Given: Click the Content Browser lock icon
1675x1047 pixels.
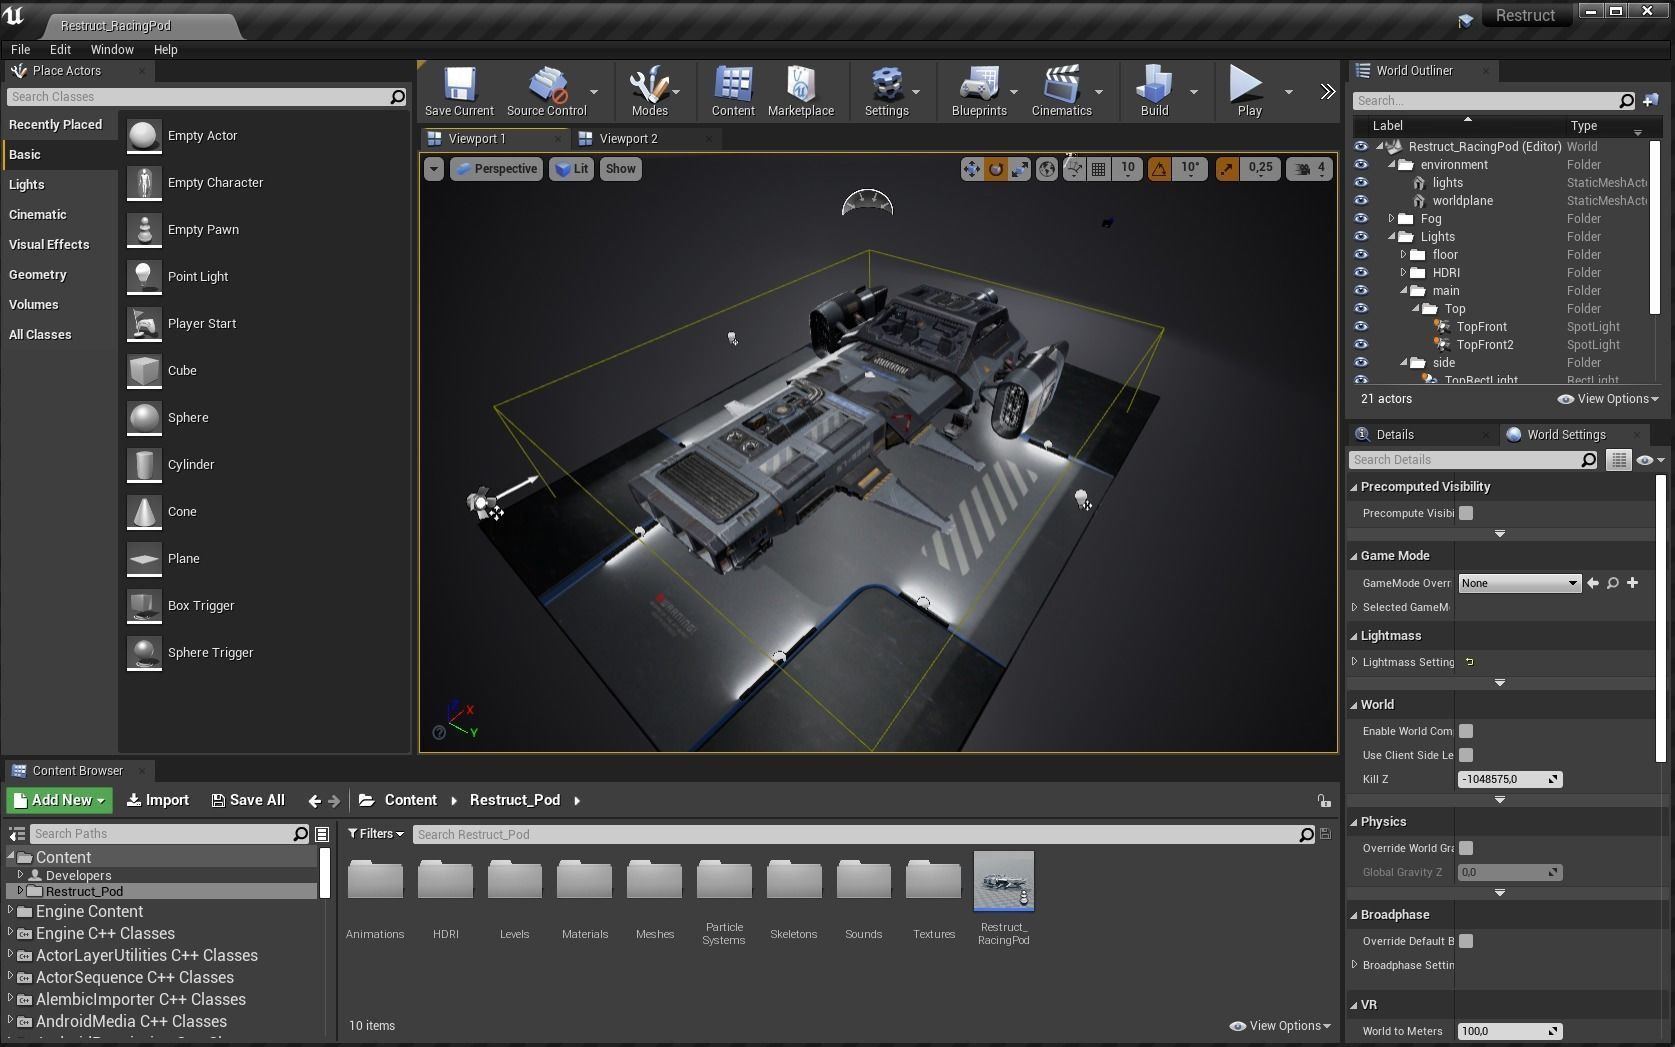Looking at the screenshot, I should coord(1323,800).
